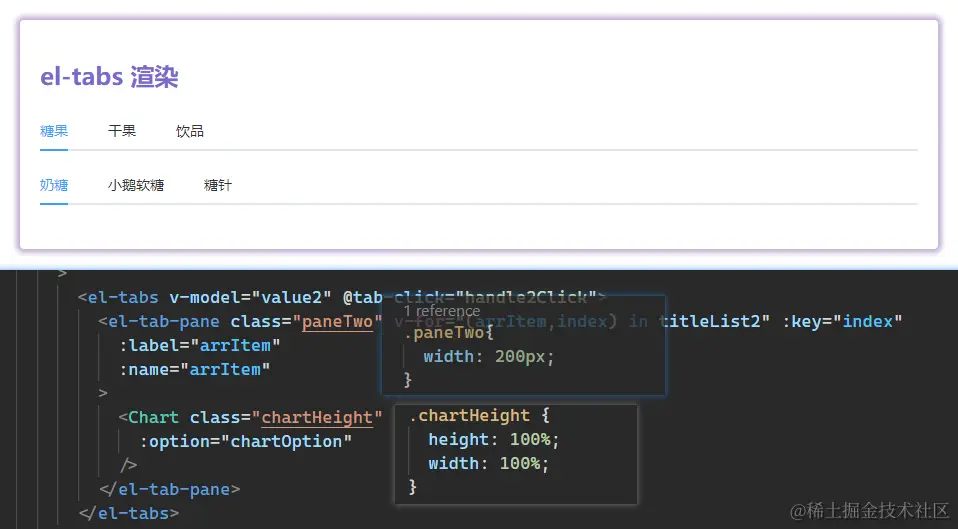Click the closing el-tabs tag

[129, 513]
